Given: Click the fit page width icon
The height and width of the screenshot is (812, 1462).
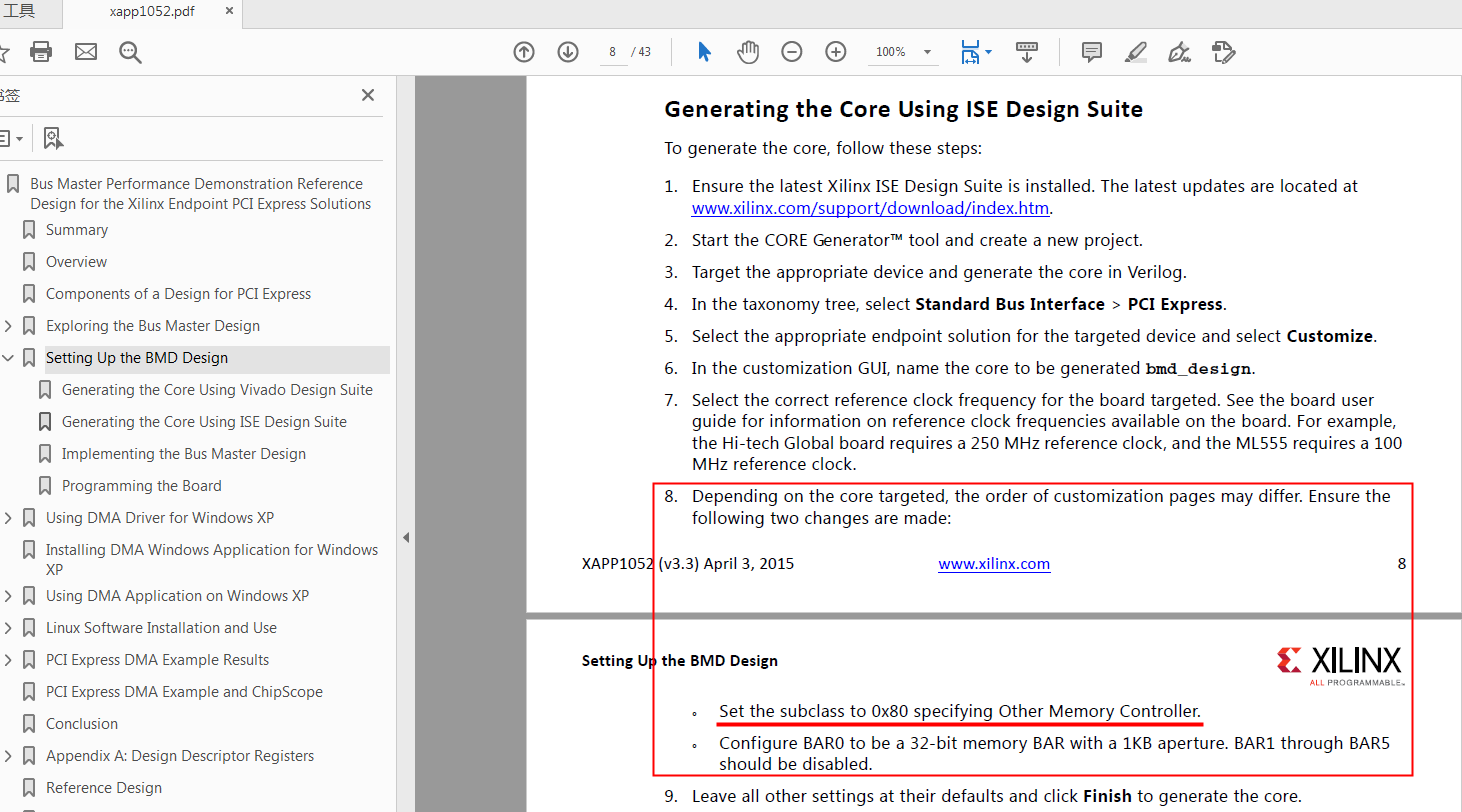Looking at the screenshot, I should pos(969,52).
